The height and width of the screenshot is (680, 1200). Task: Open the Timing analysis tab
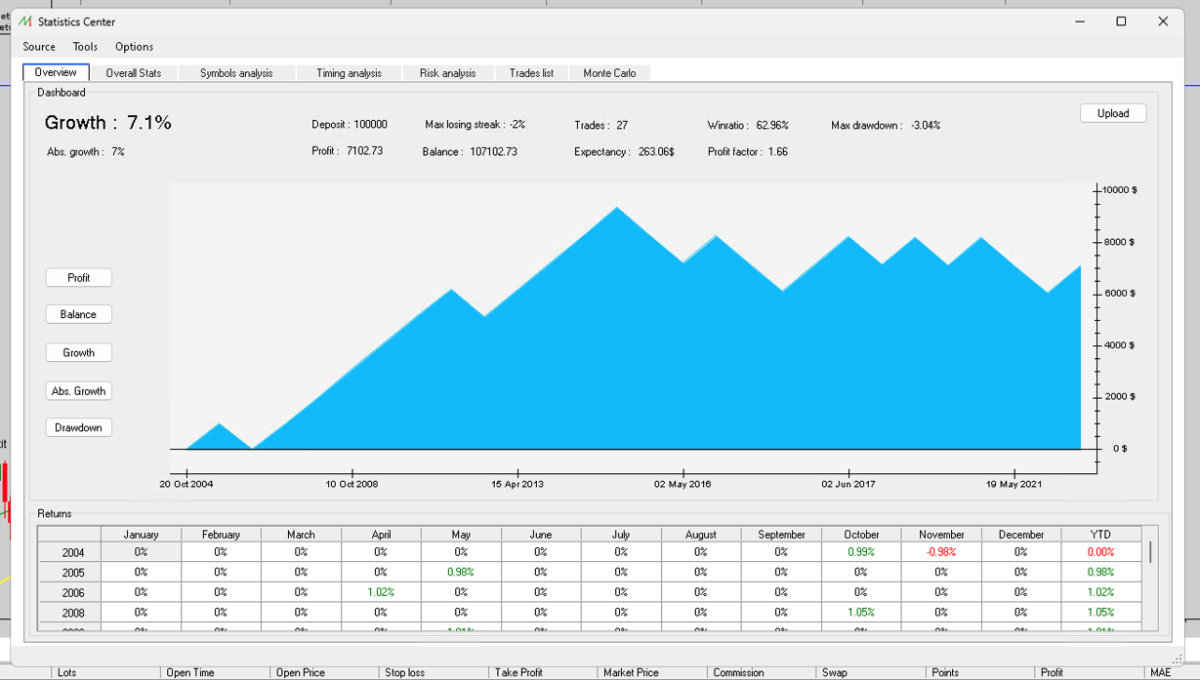(349, 73)
